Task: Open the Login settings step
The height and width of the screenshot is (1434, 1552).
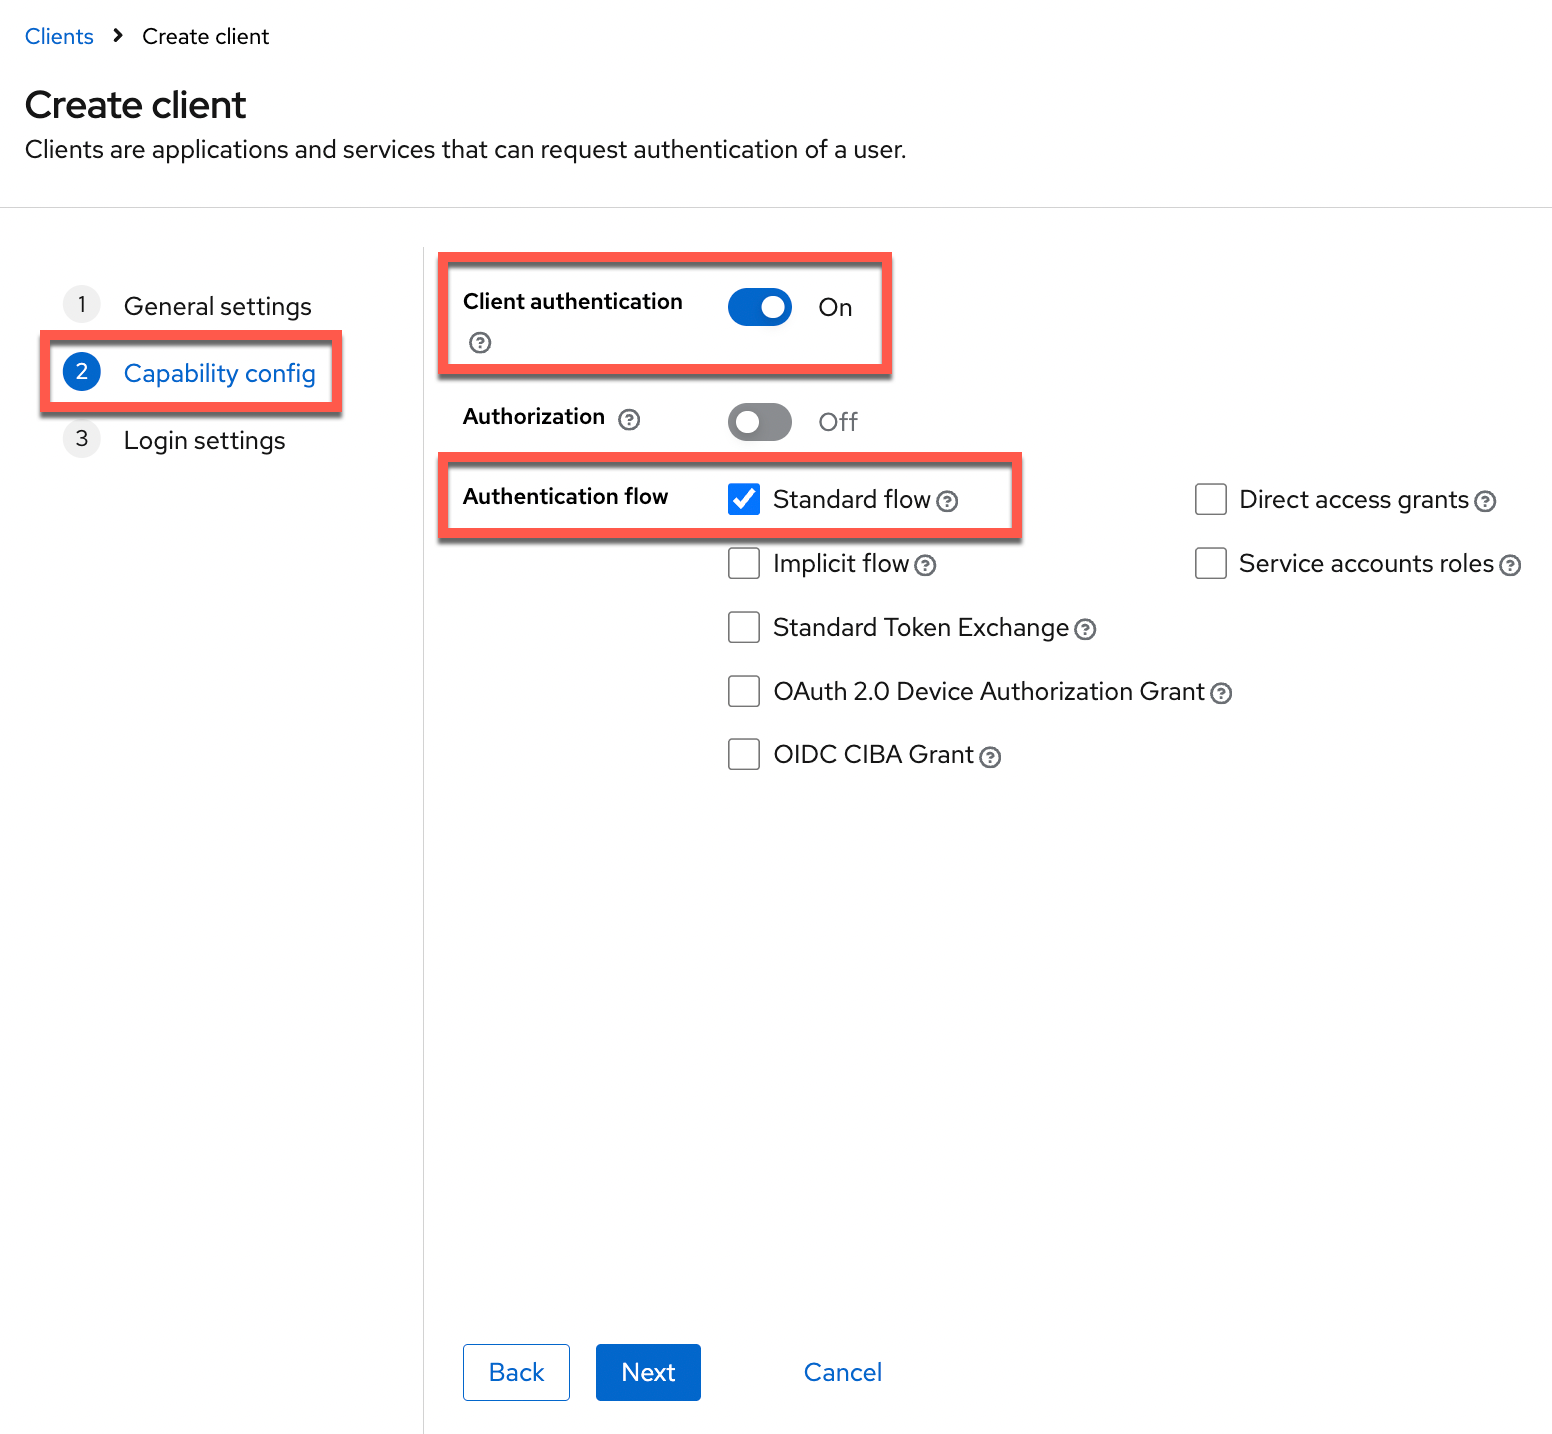Action: 204,440
